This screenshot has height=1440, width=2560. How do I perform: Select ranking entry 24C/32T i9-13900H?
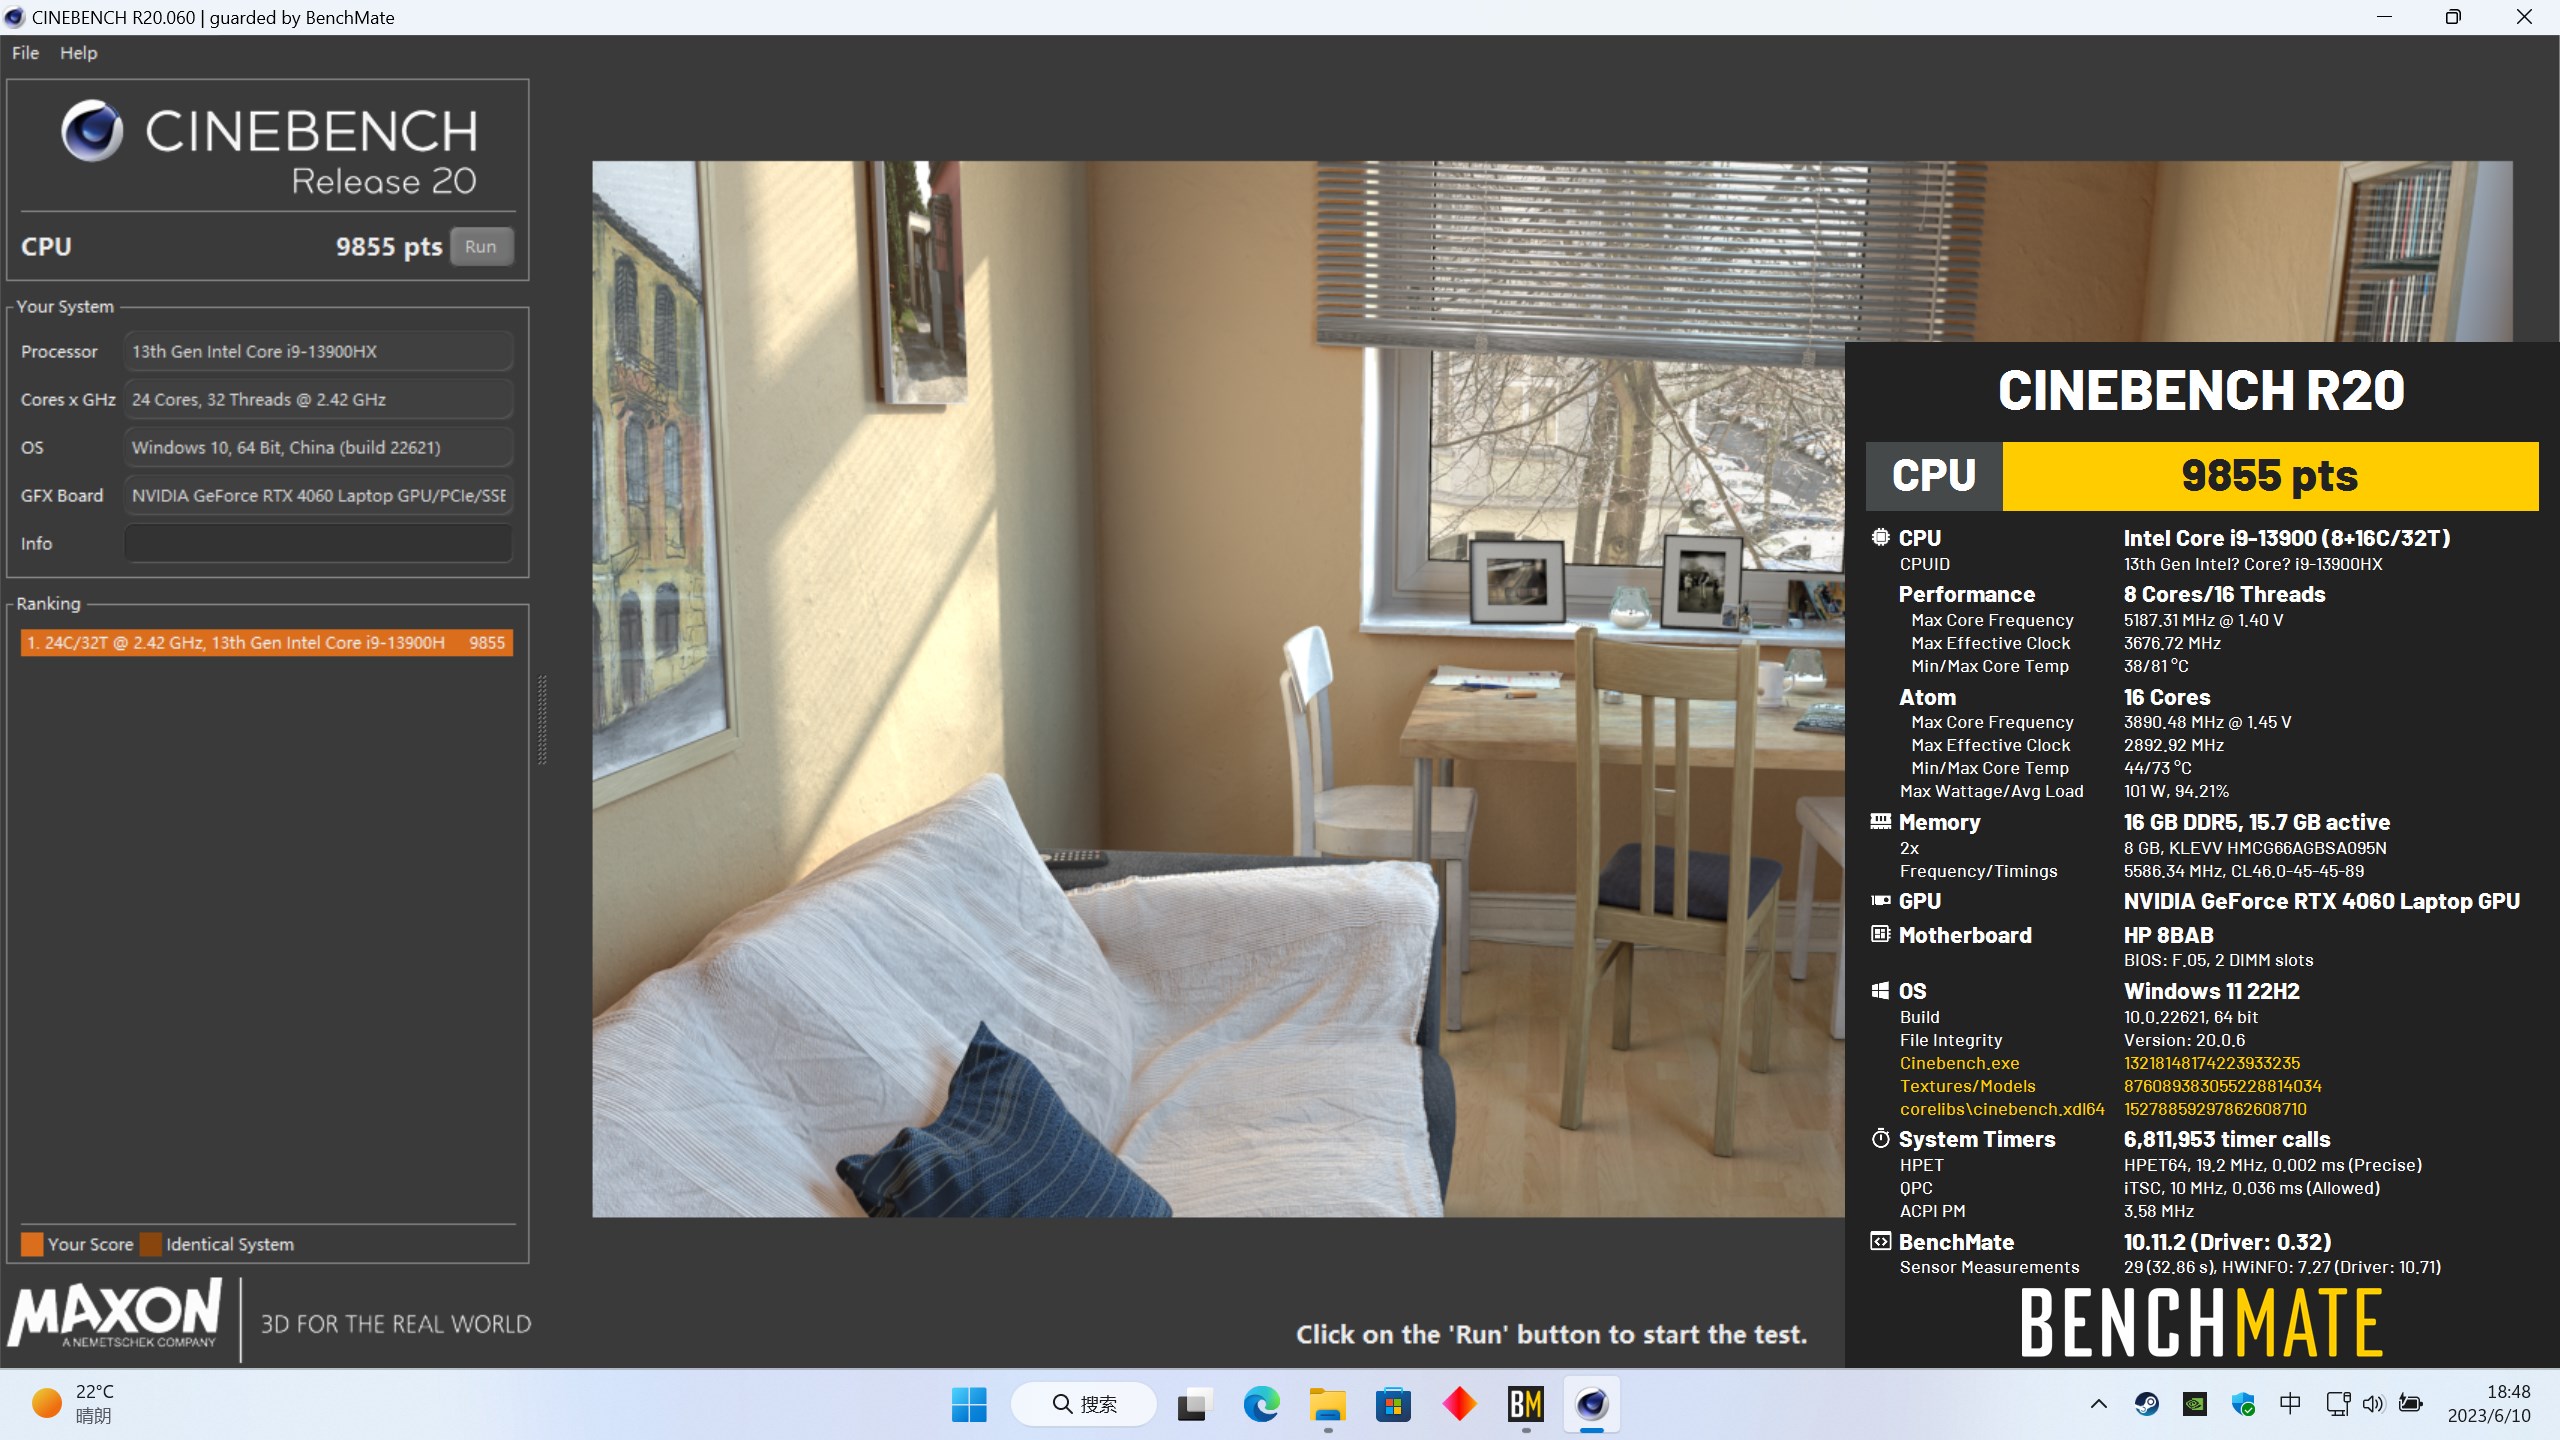266,642
